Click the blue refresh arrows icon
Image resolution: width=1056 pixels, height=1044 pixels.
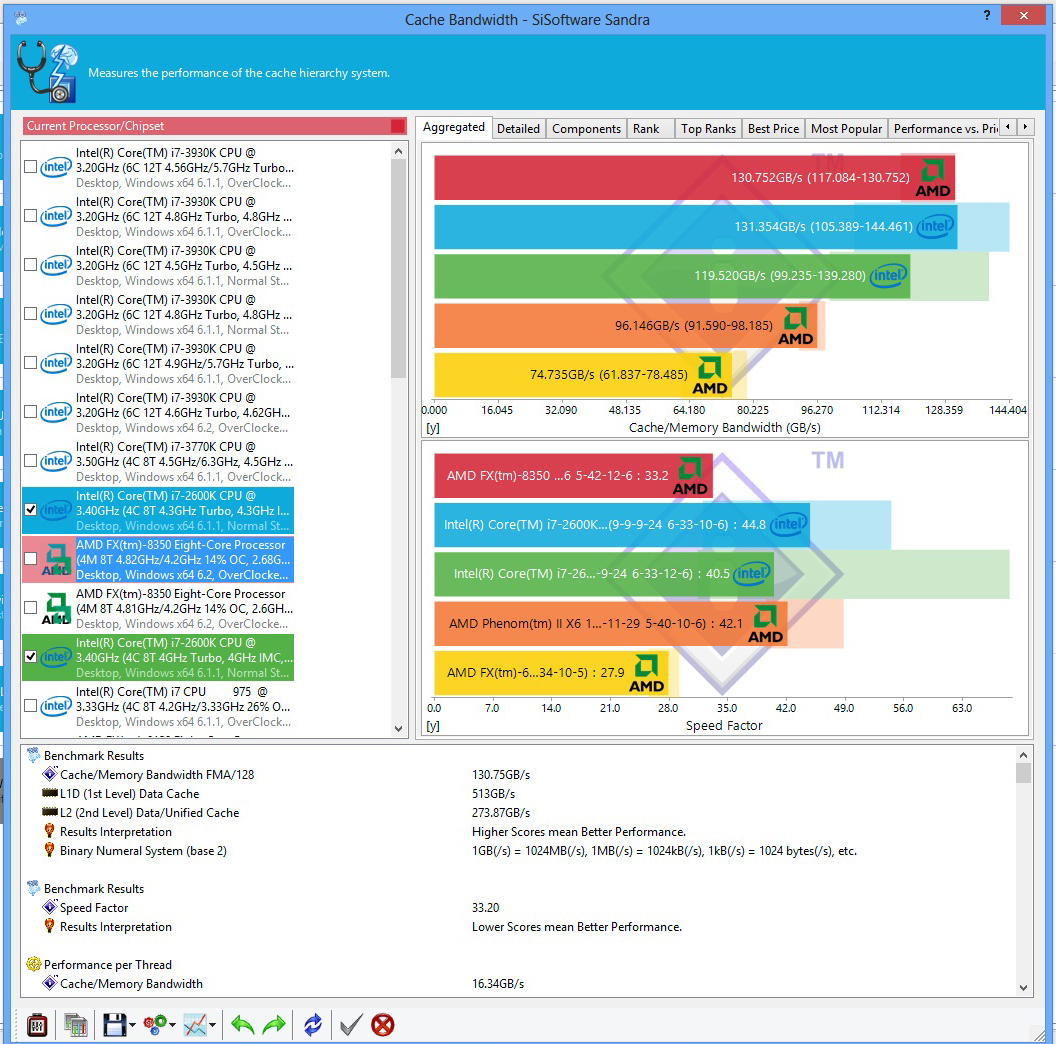(x=313, y=1025)
